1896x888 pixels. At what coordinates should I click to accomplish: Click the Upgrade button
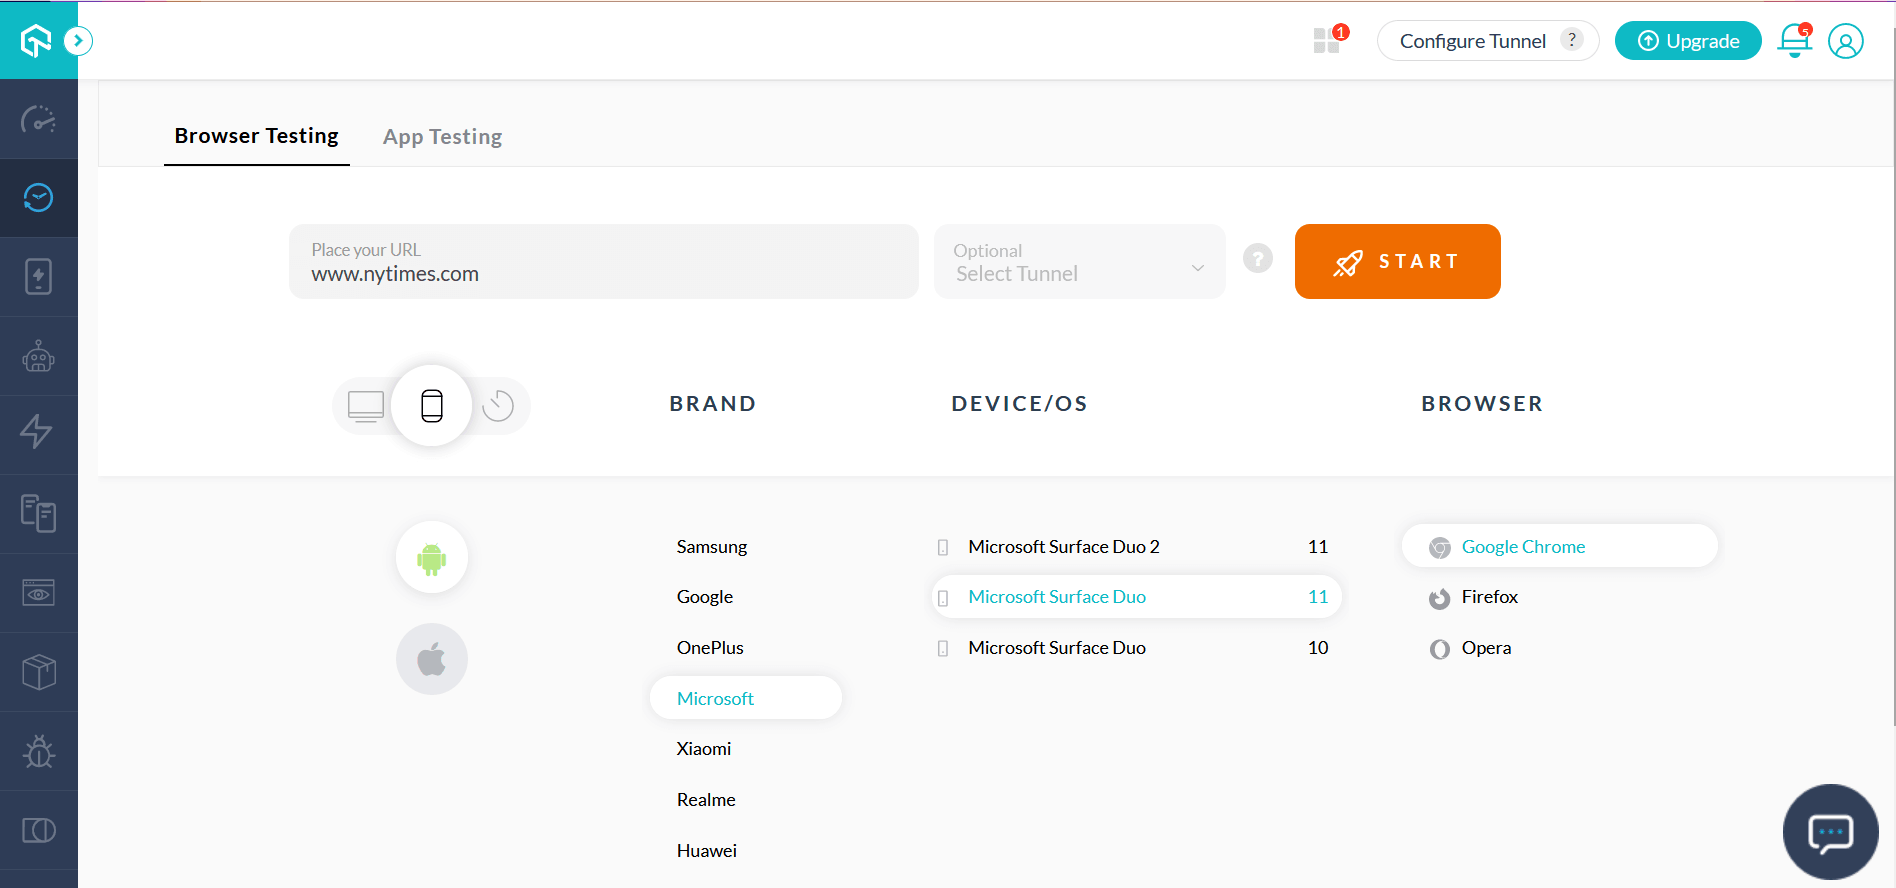[x=1688, y=41]
